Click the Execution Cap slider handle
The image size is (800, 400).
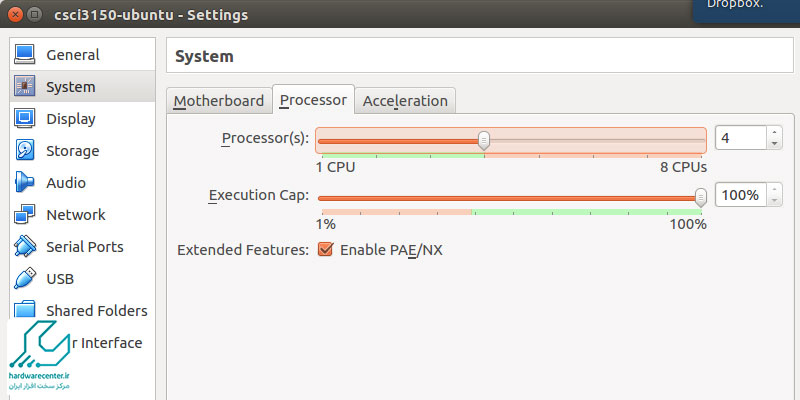tap(701, 196)
